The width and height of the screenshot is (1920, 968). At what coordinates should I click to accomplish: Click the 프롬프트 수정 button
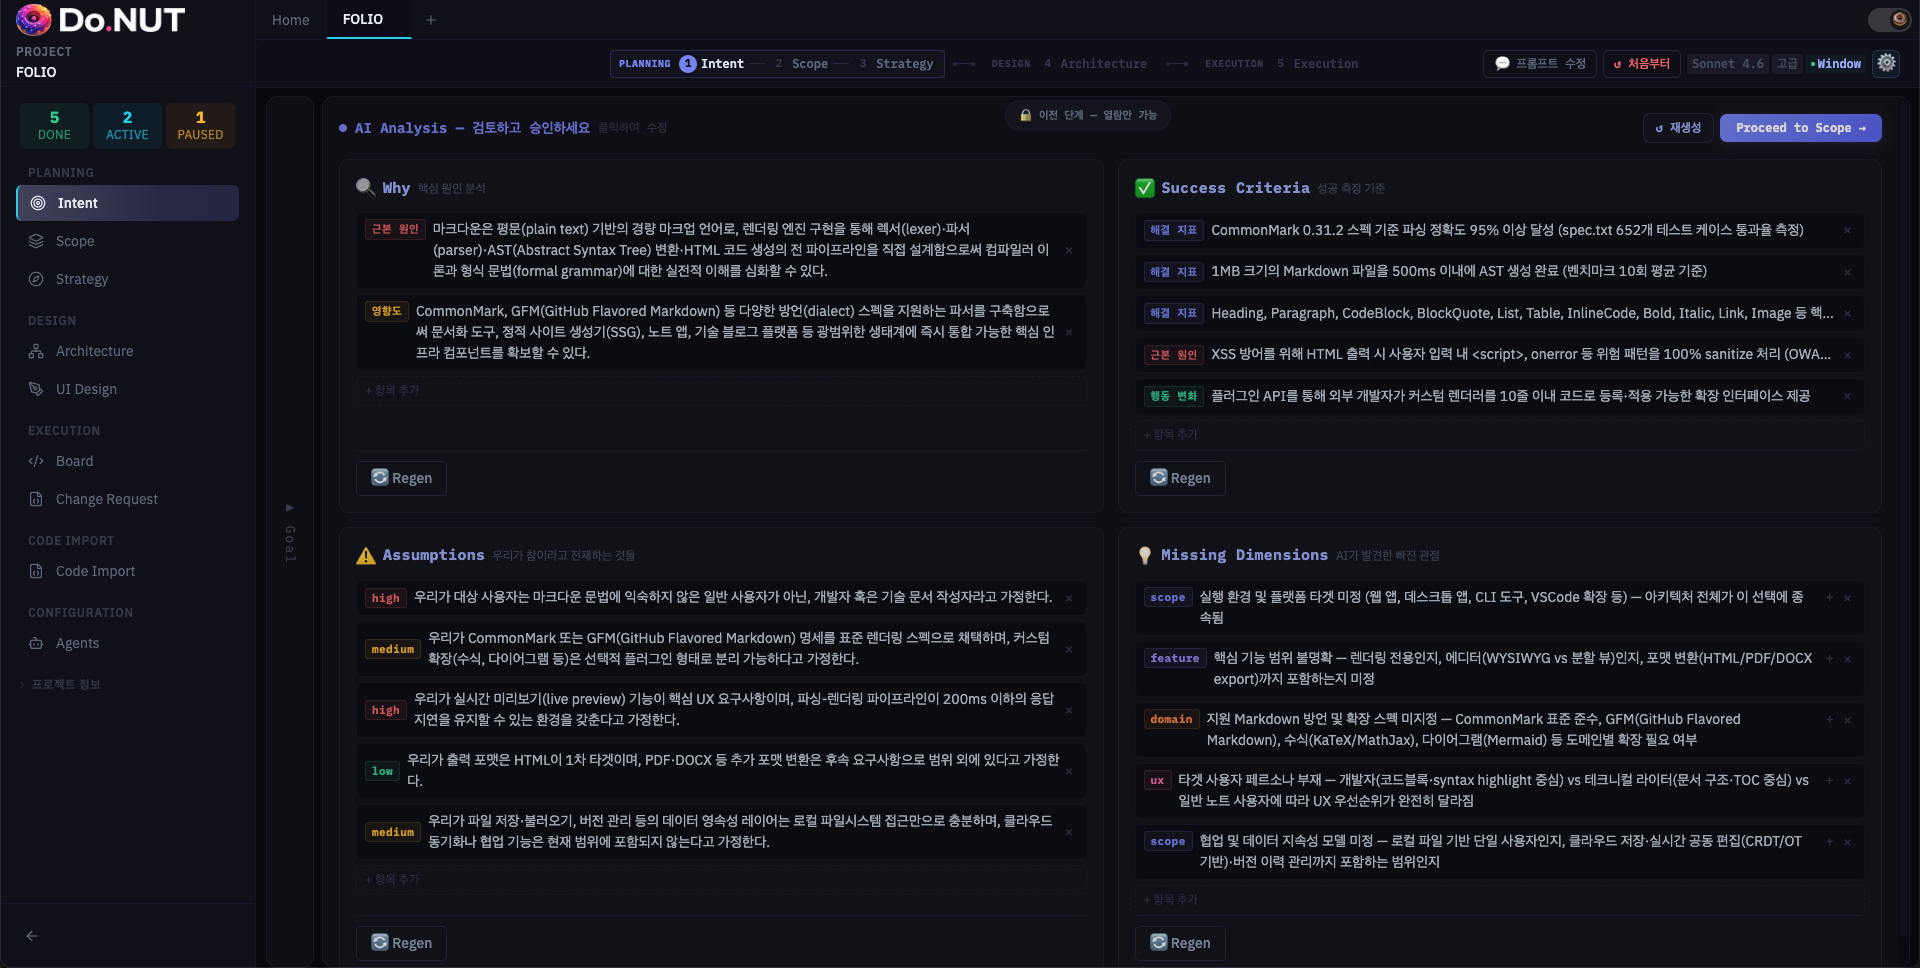(1540, 63)
